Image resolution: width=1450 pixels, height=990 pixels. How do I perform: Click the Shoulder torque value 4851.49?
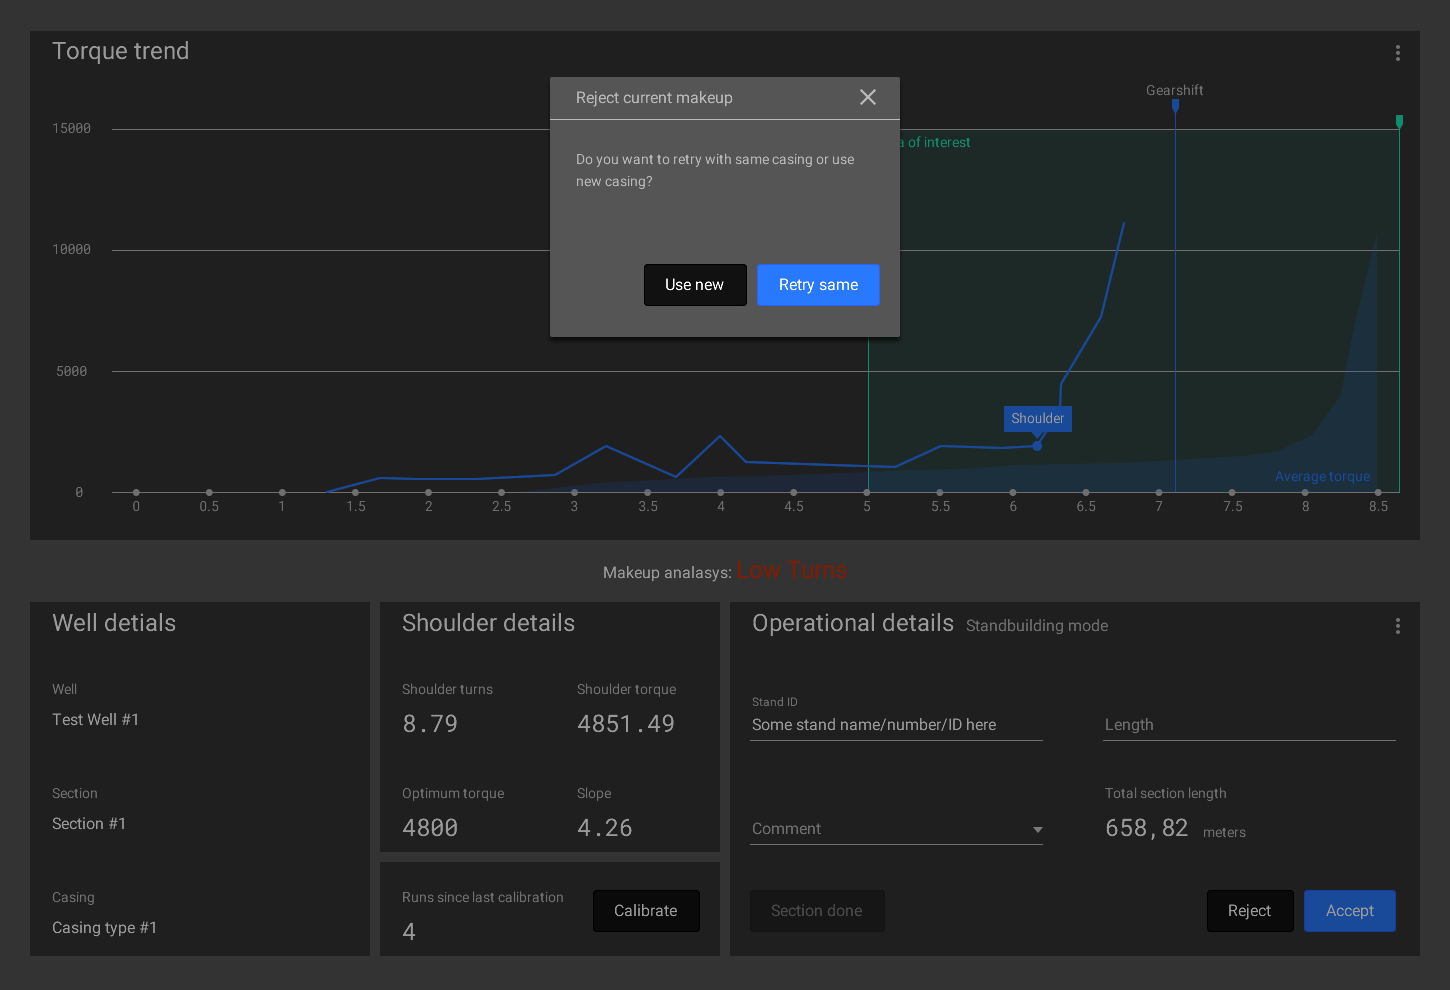626,724
